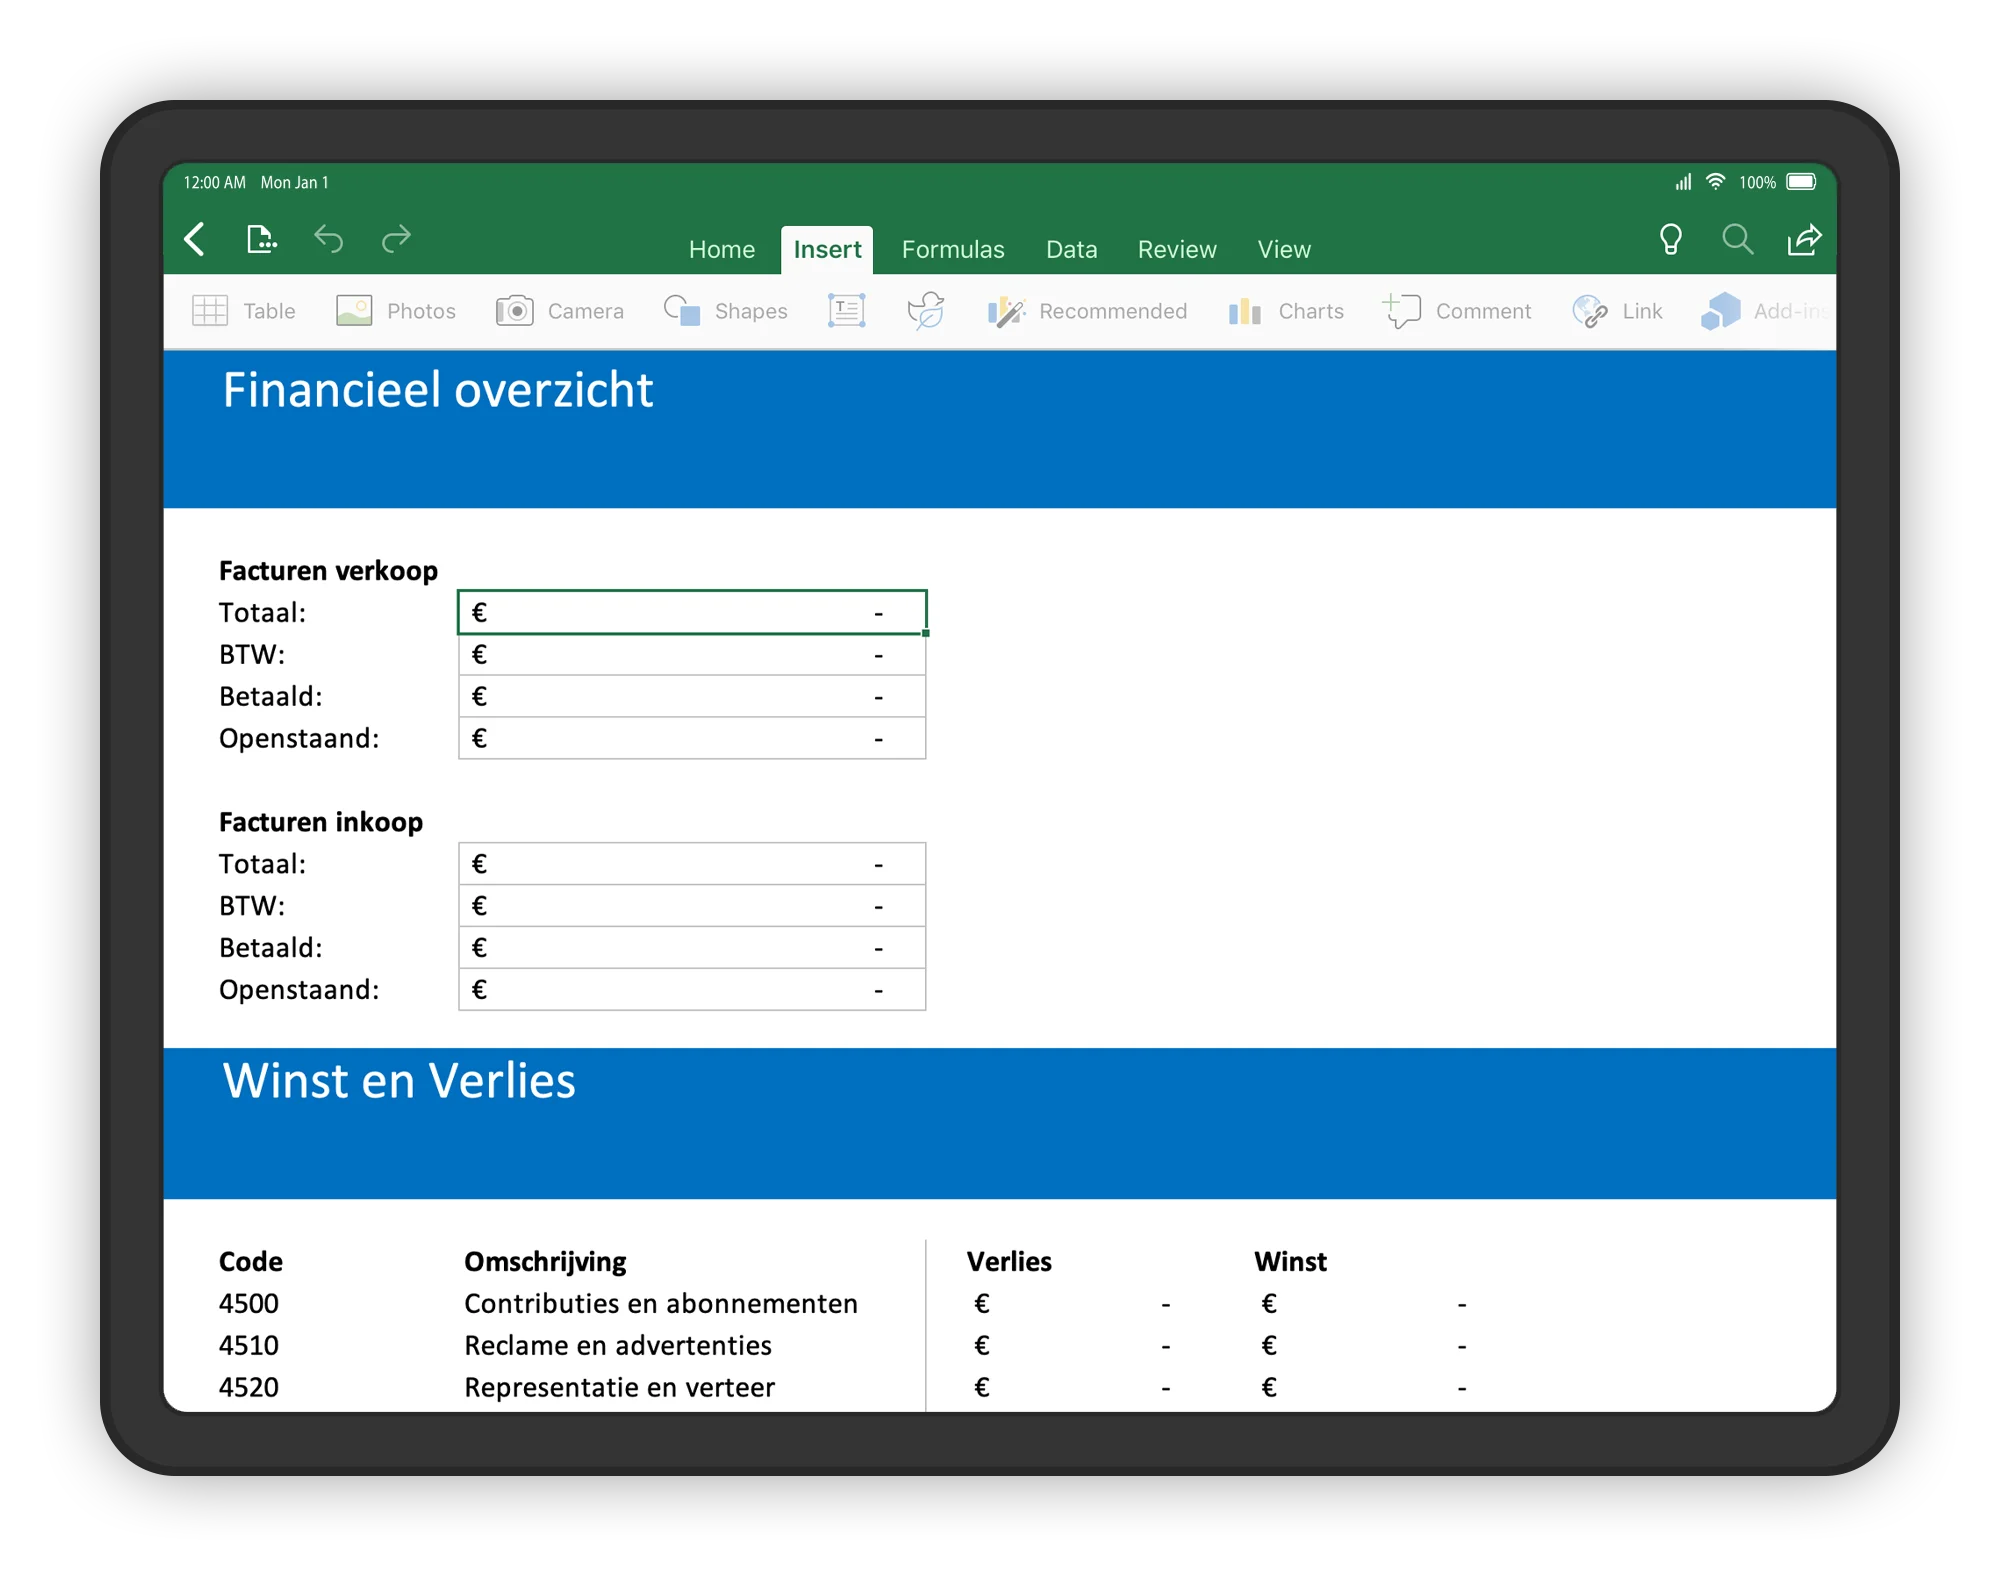Tap the share icon
2000x1576 pixels.
(x=1804, y=240)
